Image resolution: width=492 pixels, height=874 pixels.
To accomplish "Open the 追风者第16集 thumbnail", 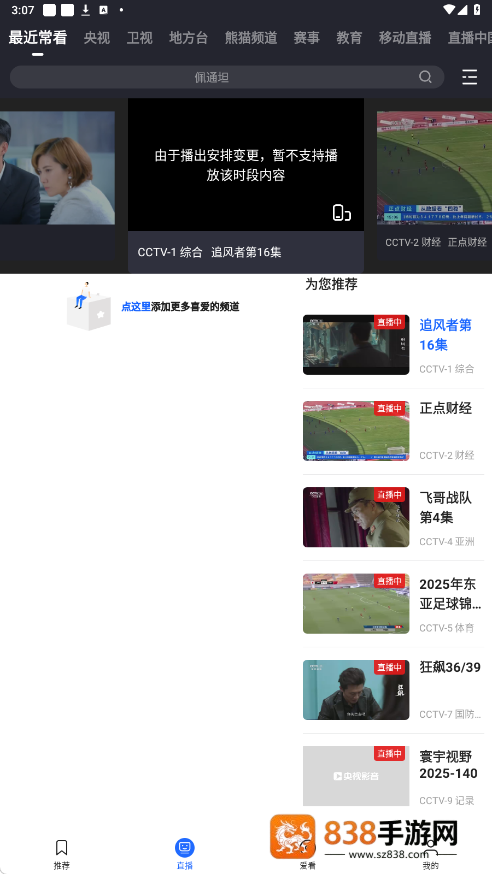I will pyautogui.click(x=356, y=344).
